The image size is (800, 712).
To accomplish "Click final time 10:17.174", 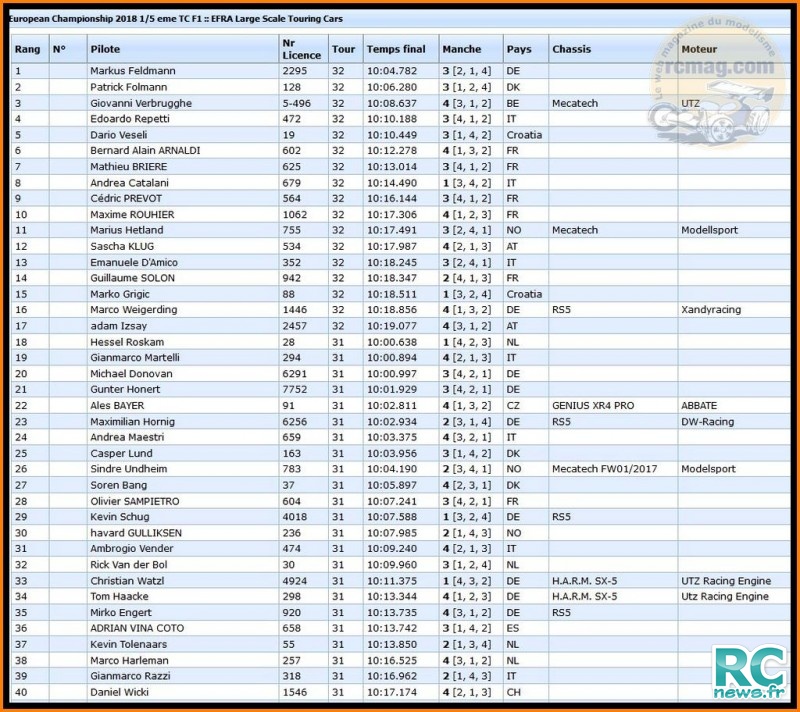I will [392, 692].
